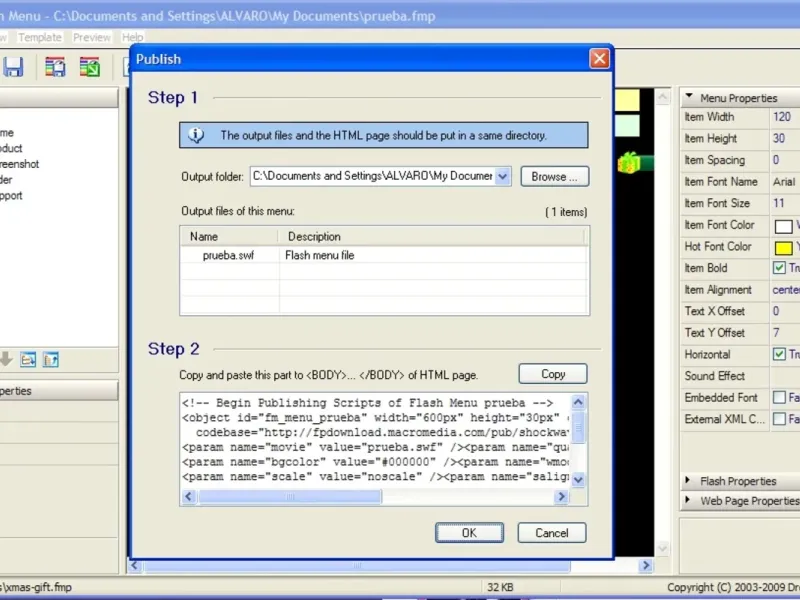The height and width of the screenshot is (600, 800).
Task: Toggle the Item Bold checkbox
Action: click(779, 268)
